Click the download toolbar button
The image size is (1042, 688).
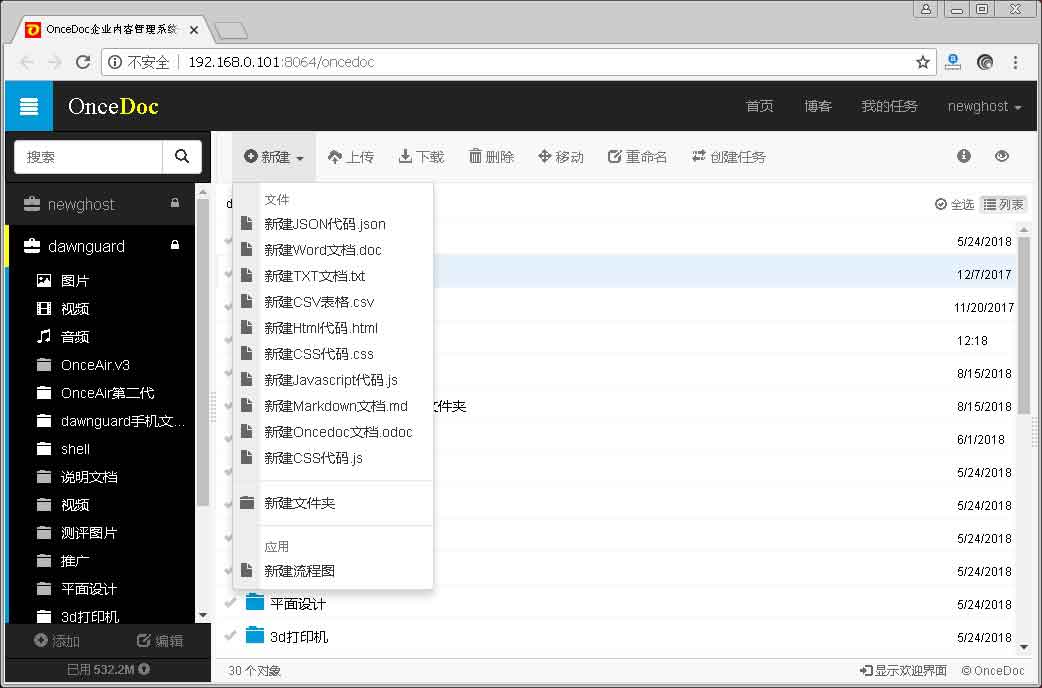421,157
